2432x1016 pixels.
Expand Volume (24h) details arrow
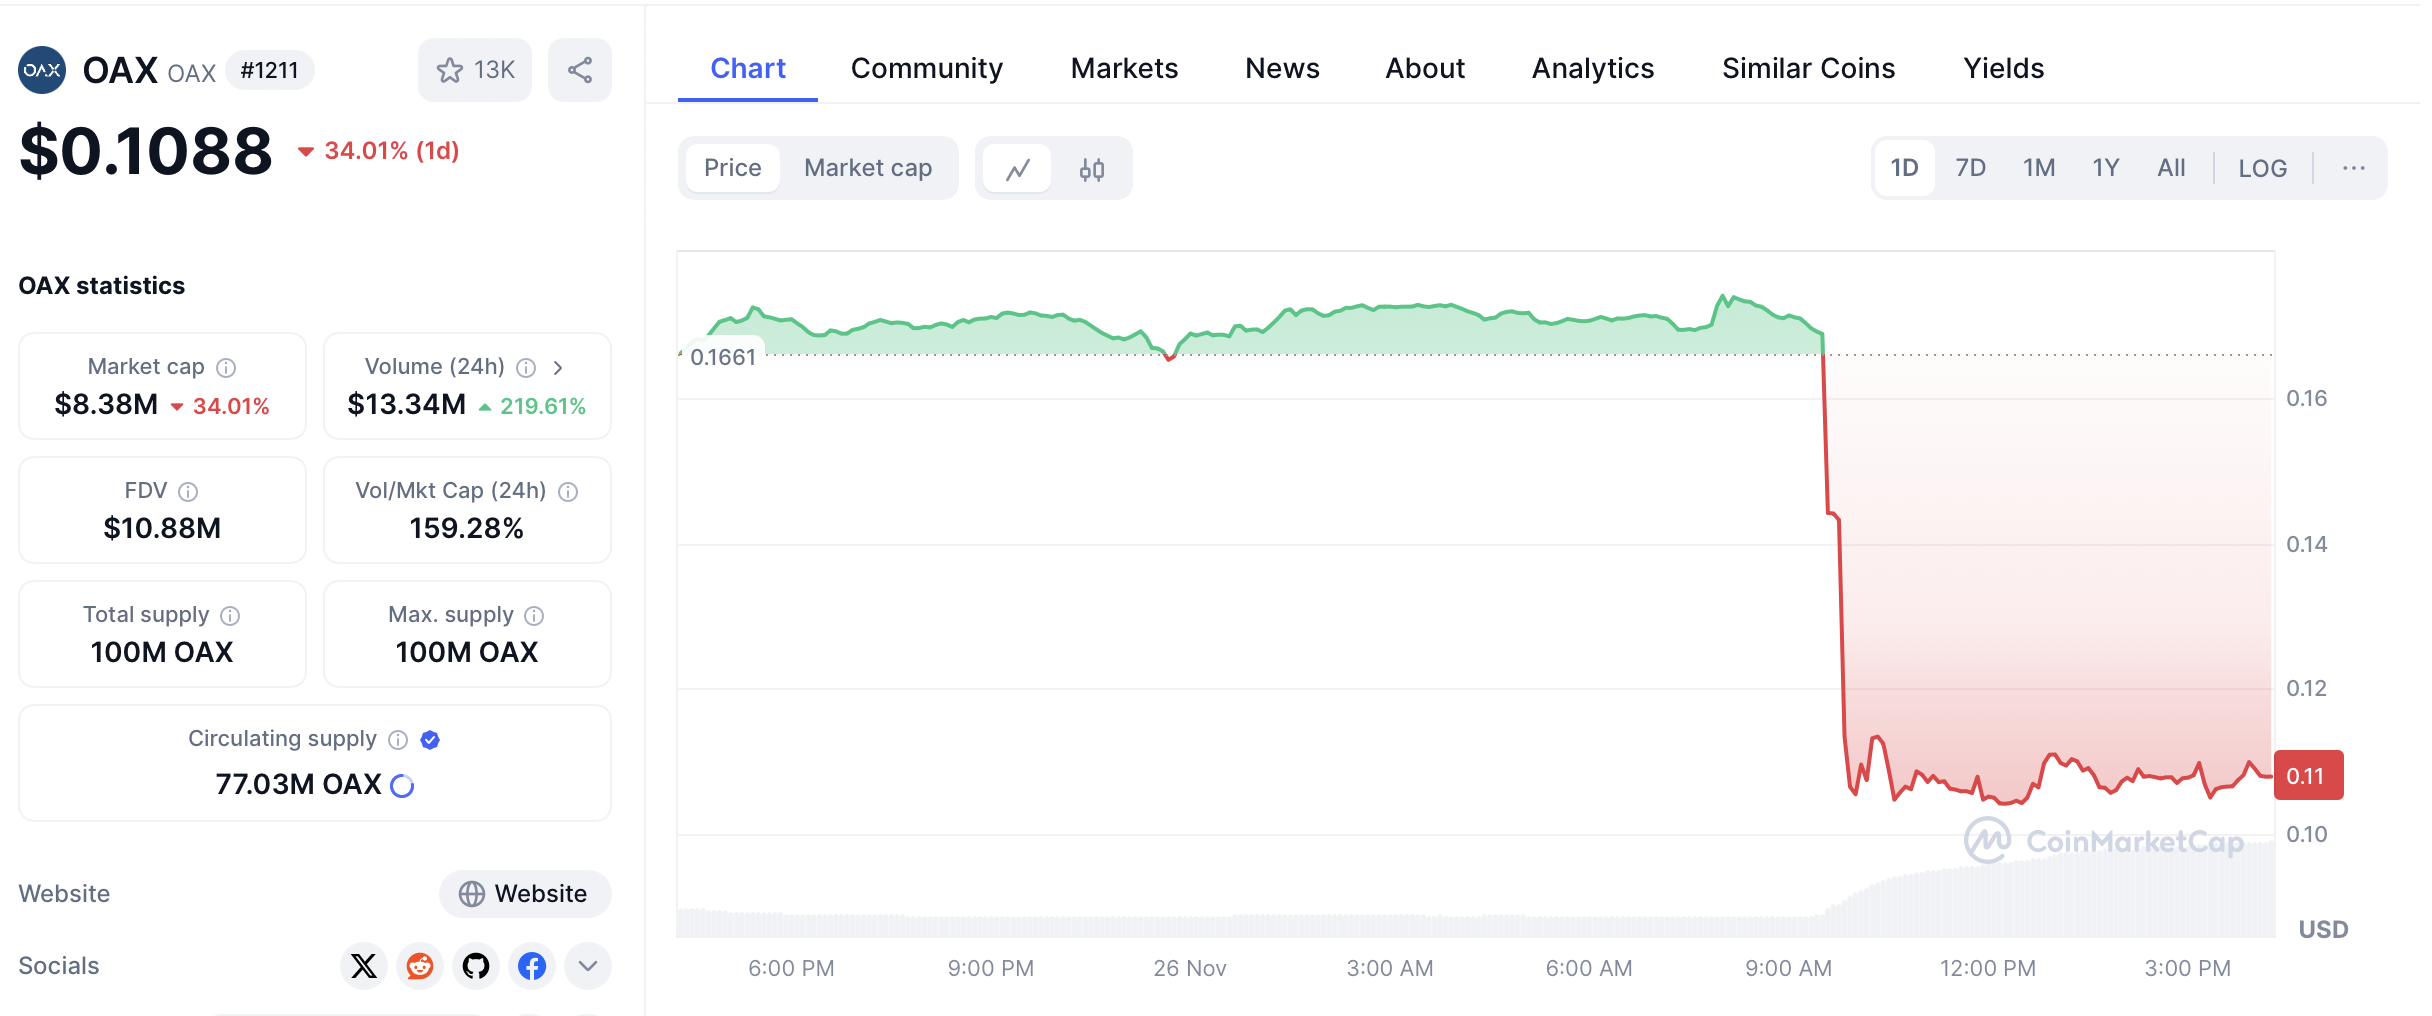click(x=558, y=368)
